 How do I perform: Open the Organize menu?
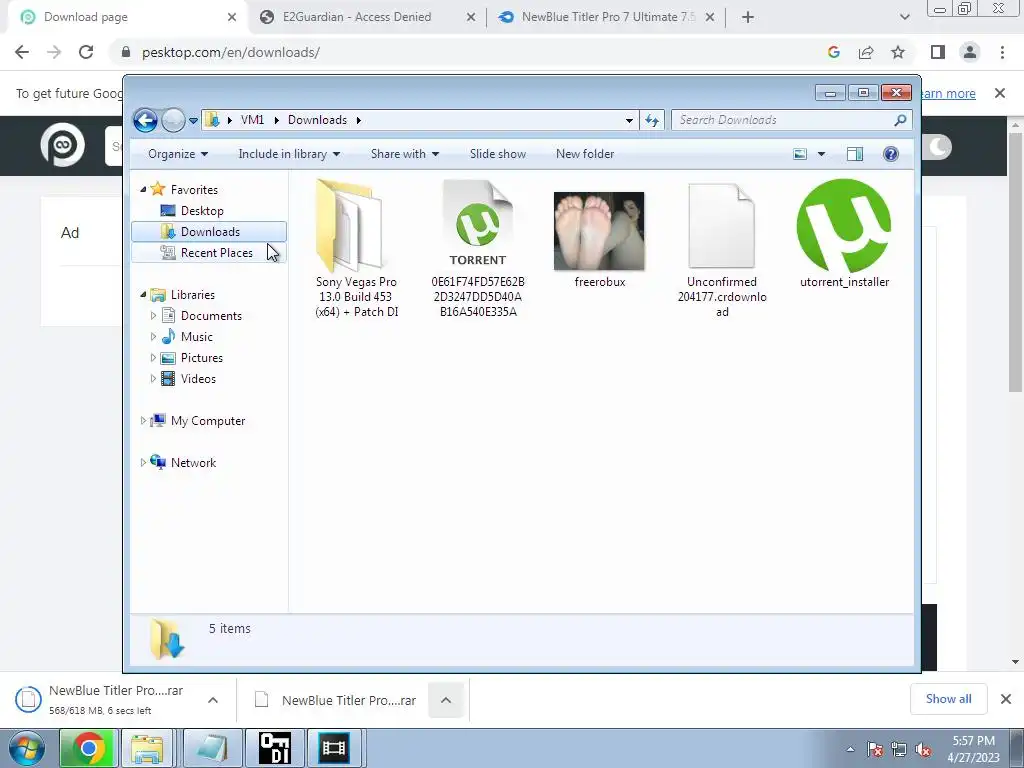pyautogui.click(x=178, y=154)
